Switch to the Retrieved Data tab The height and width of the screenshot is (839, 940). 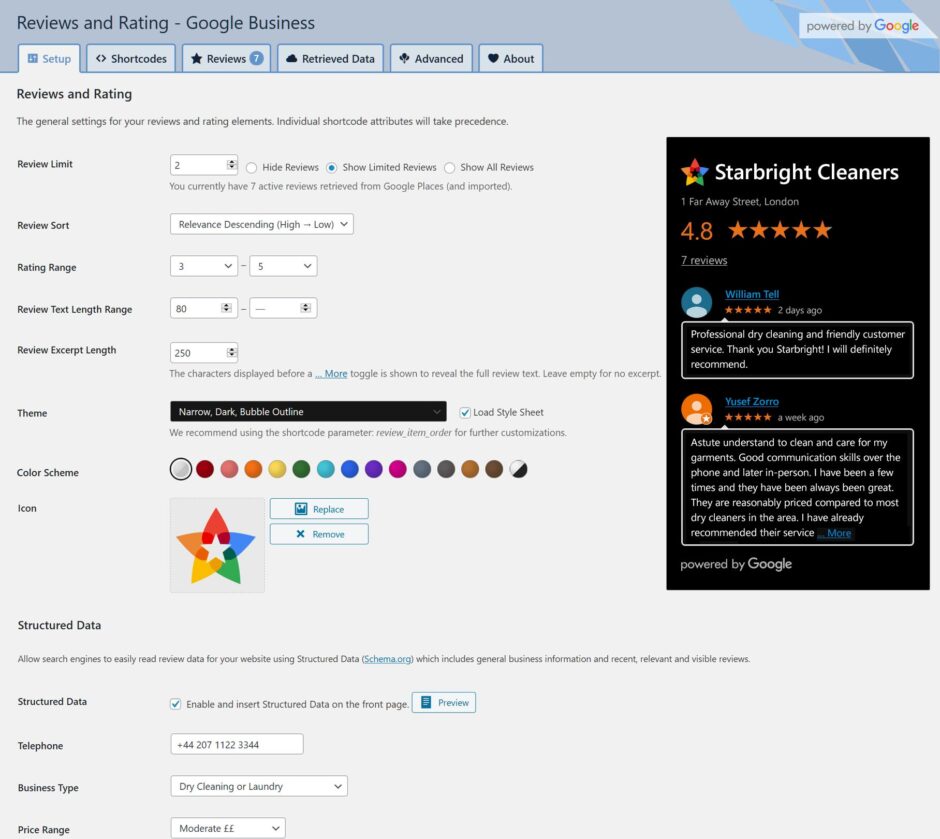[330, 59]
